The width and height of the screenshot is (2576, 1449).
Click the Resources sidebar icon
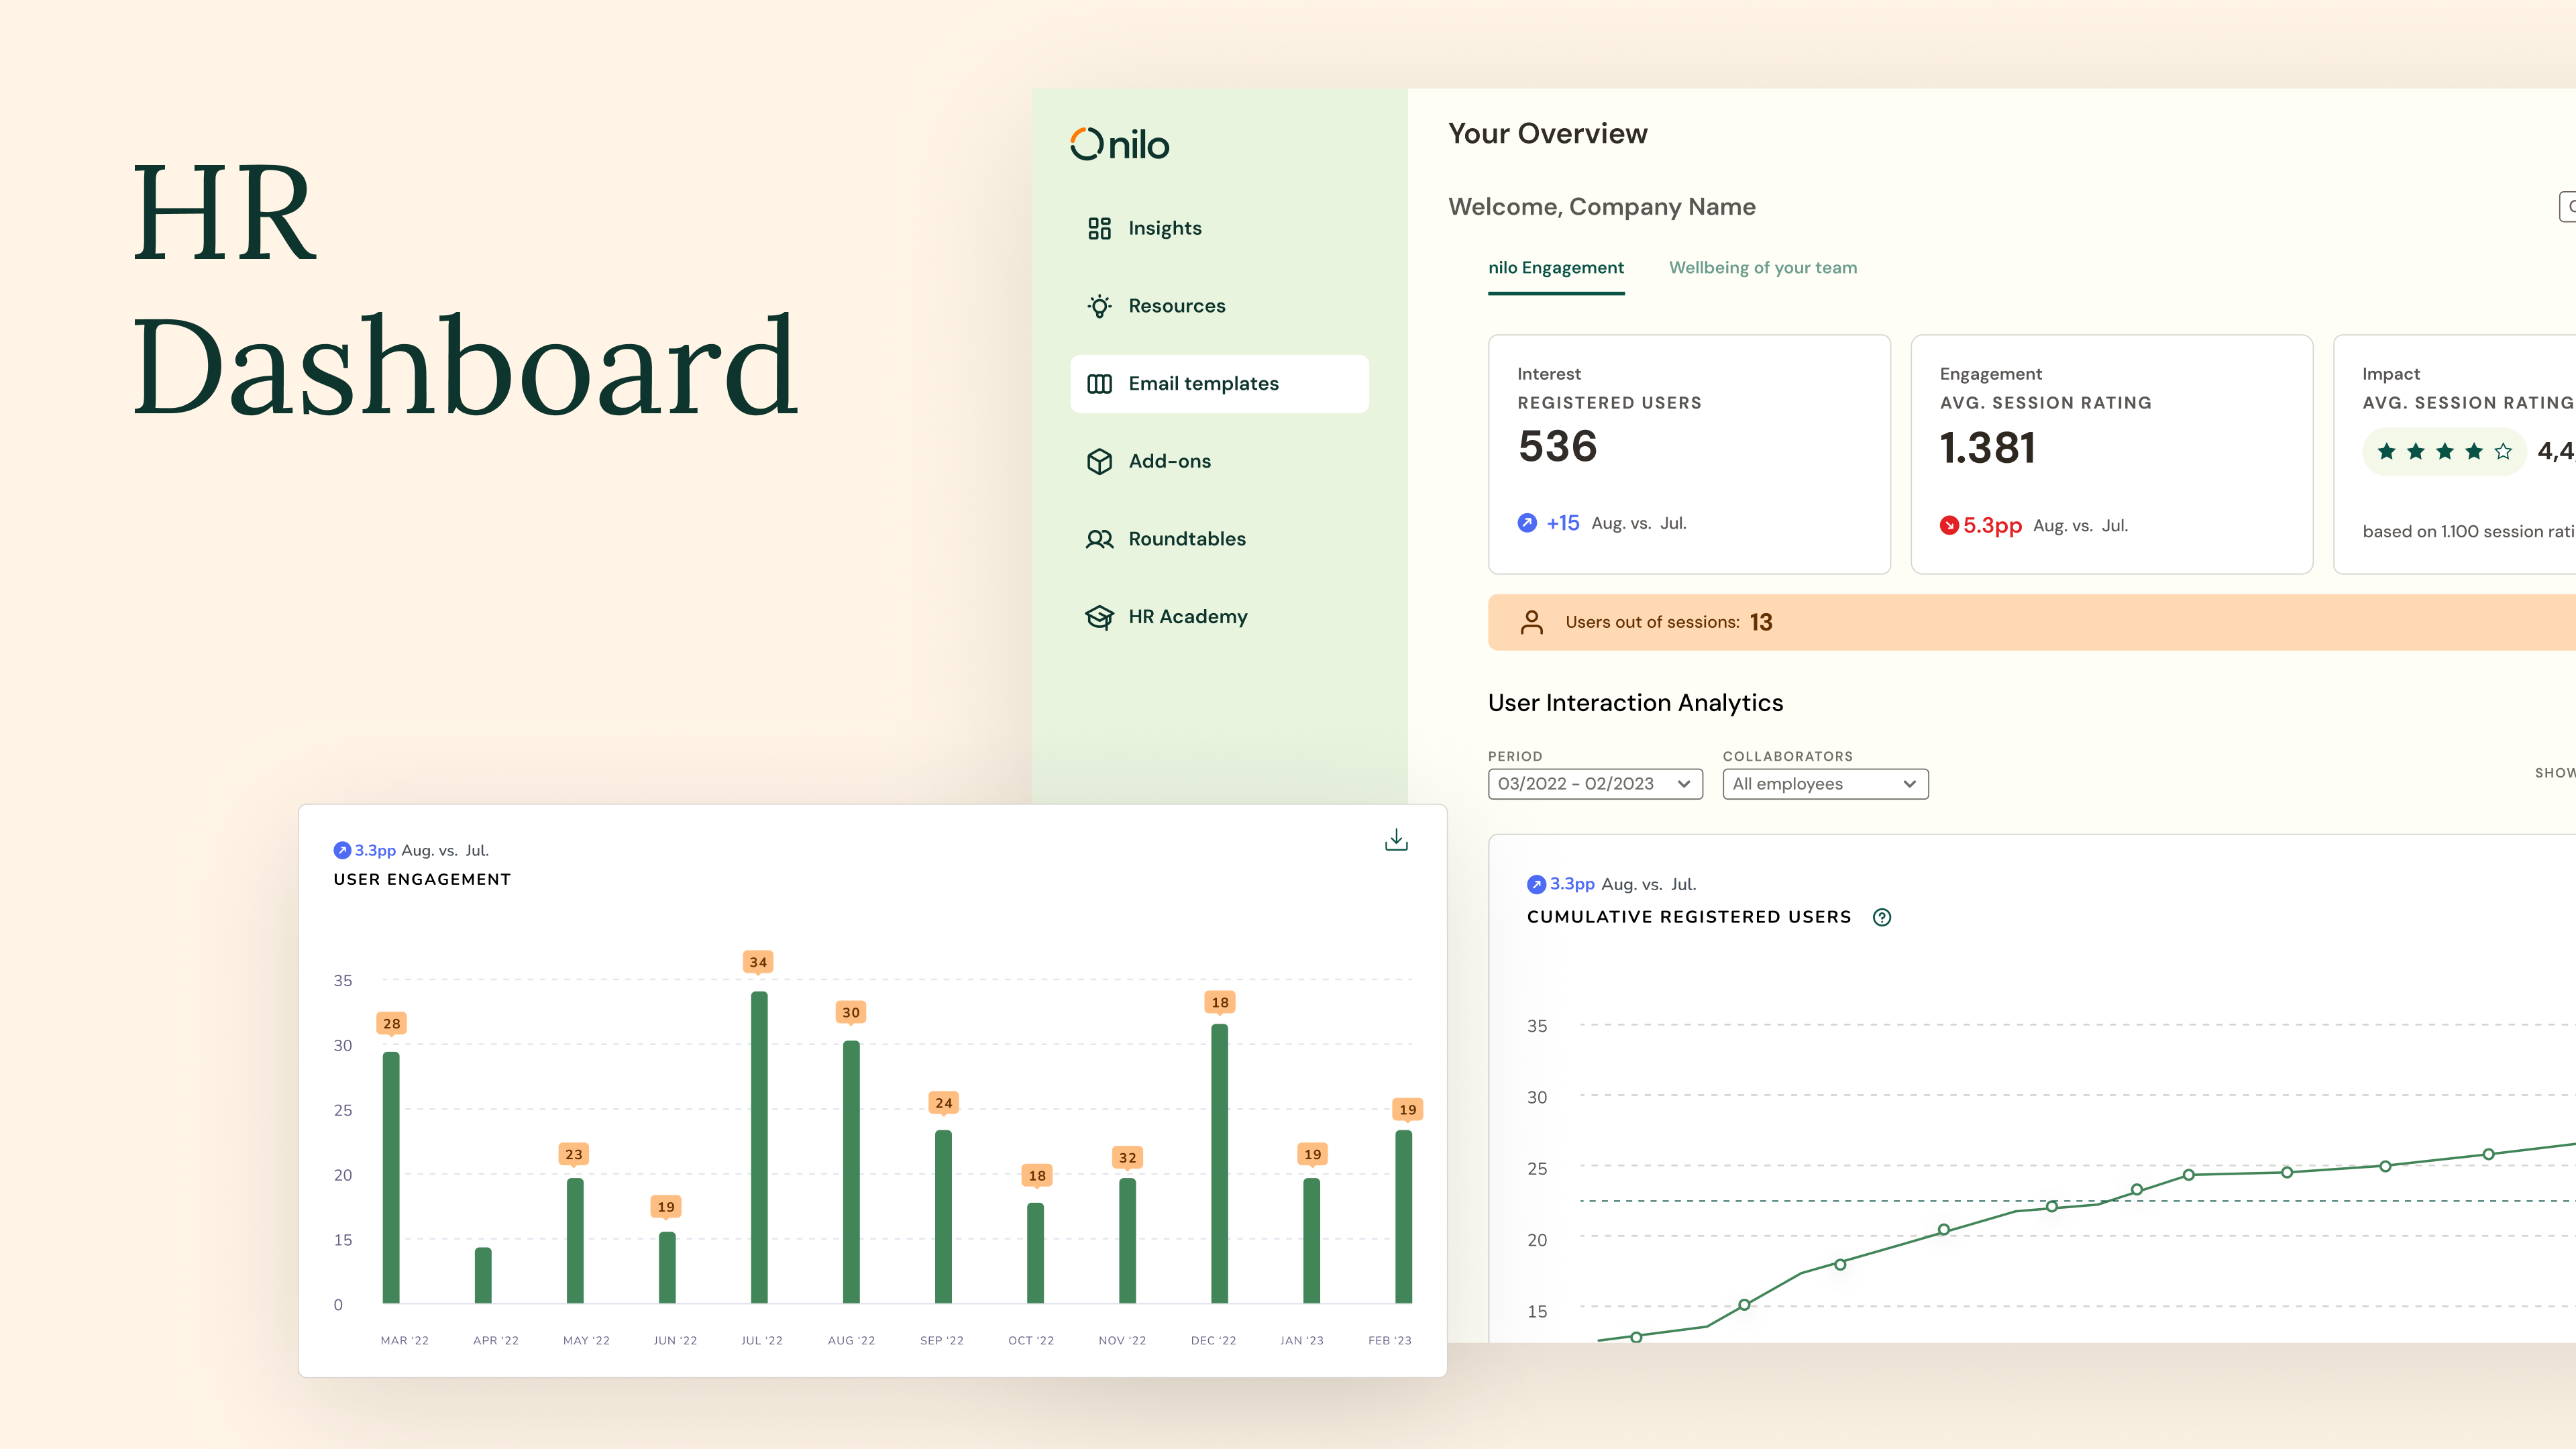click(1099, 305)
